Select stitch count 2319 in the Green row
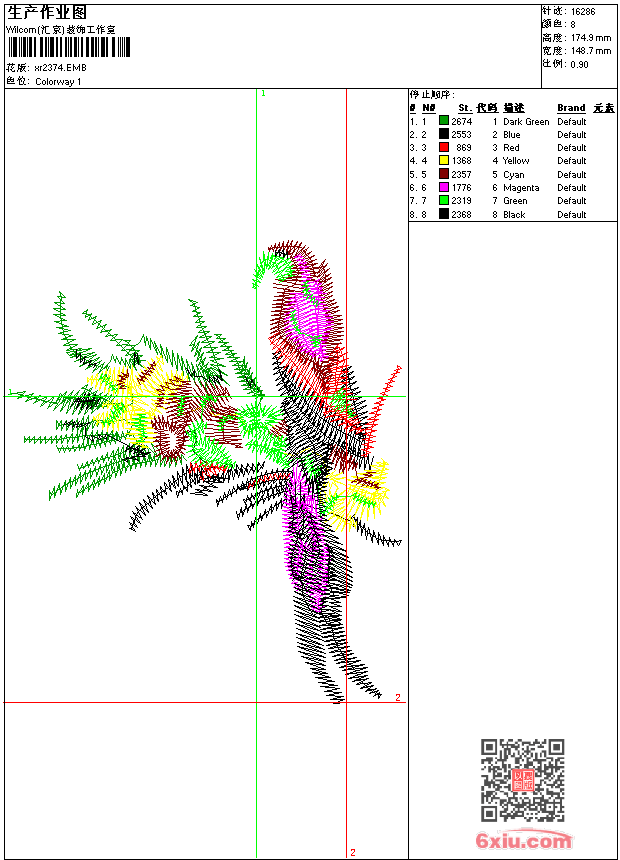The image size is (620, 860). coord(461,201)
